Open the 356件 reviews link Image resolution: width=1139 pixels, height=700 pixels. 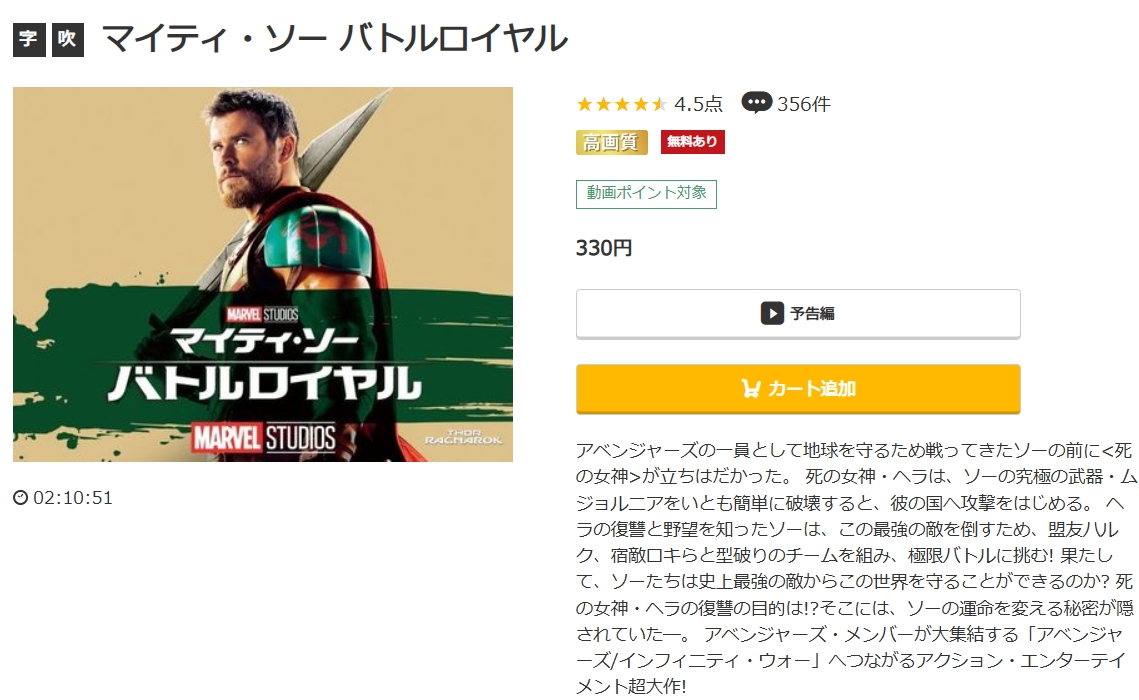click(x=803, y=105)
